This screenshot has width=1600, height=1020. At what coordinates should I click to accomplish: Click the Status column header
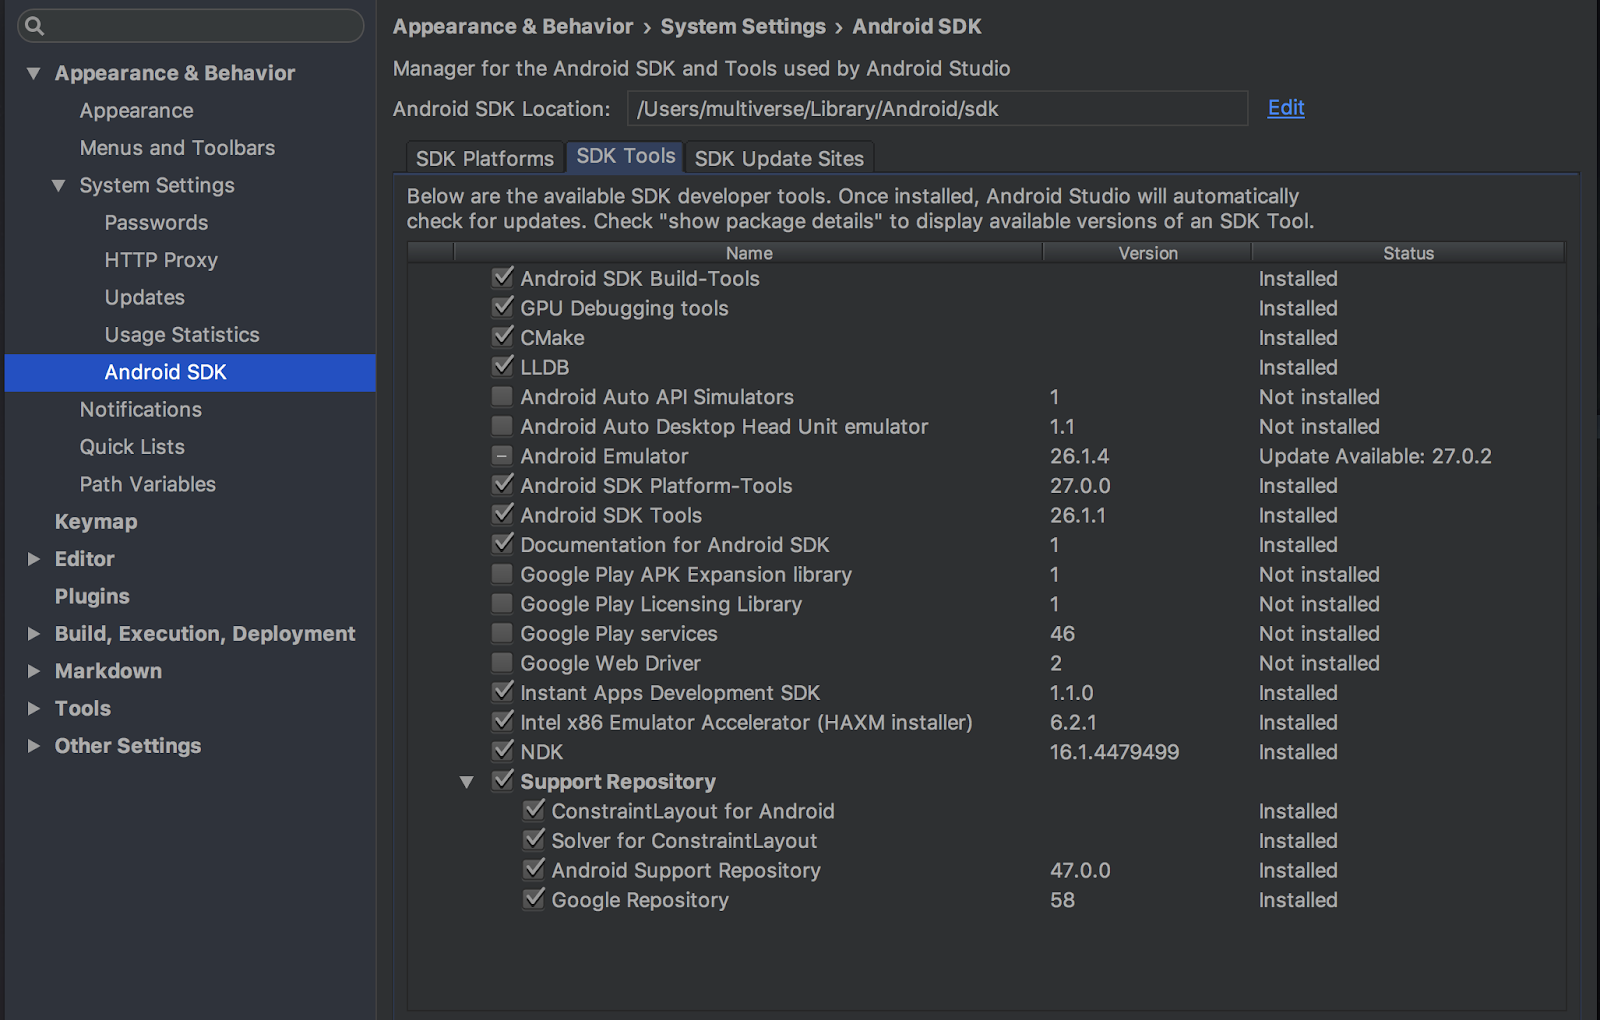(1408, 253)
